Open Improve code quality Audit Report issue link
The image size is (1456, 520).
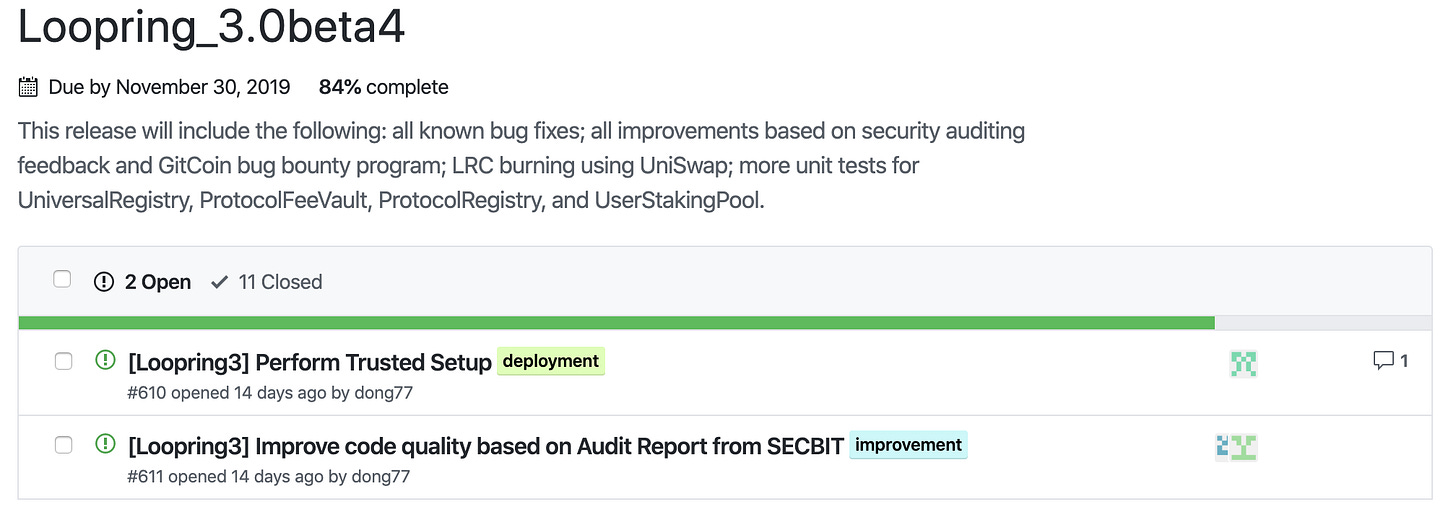[x=486, y=446]
